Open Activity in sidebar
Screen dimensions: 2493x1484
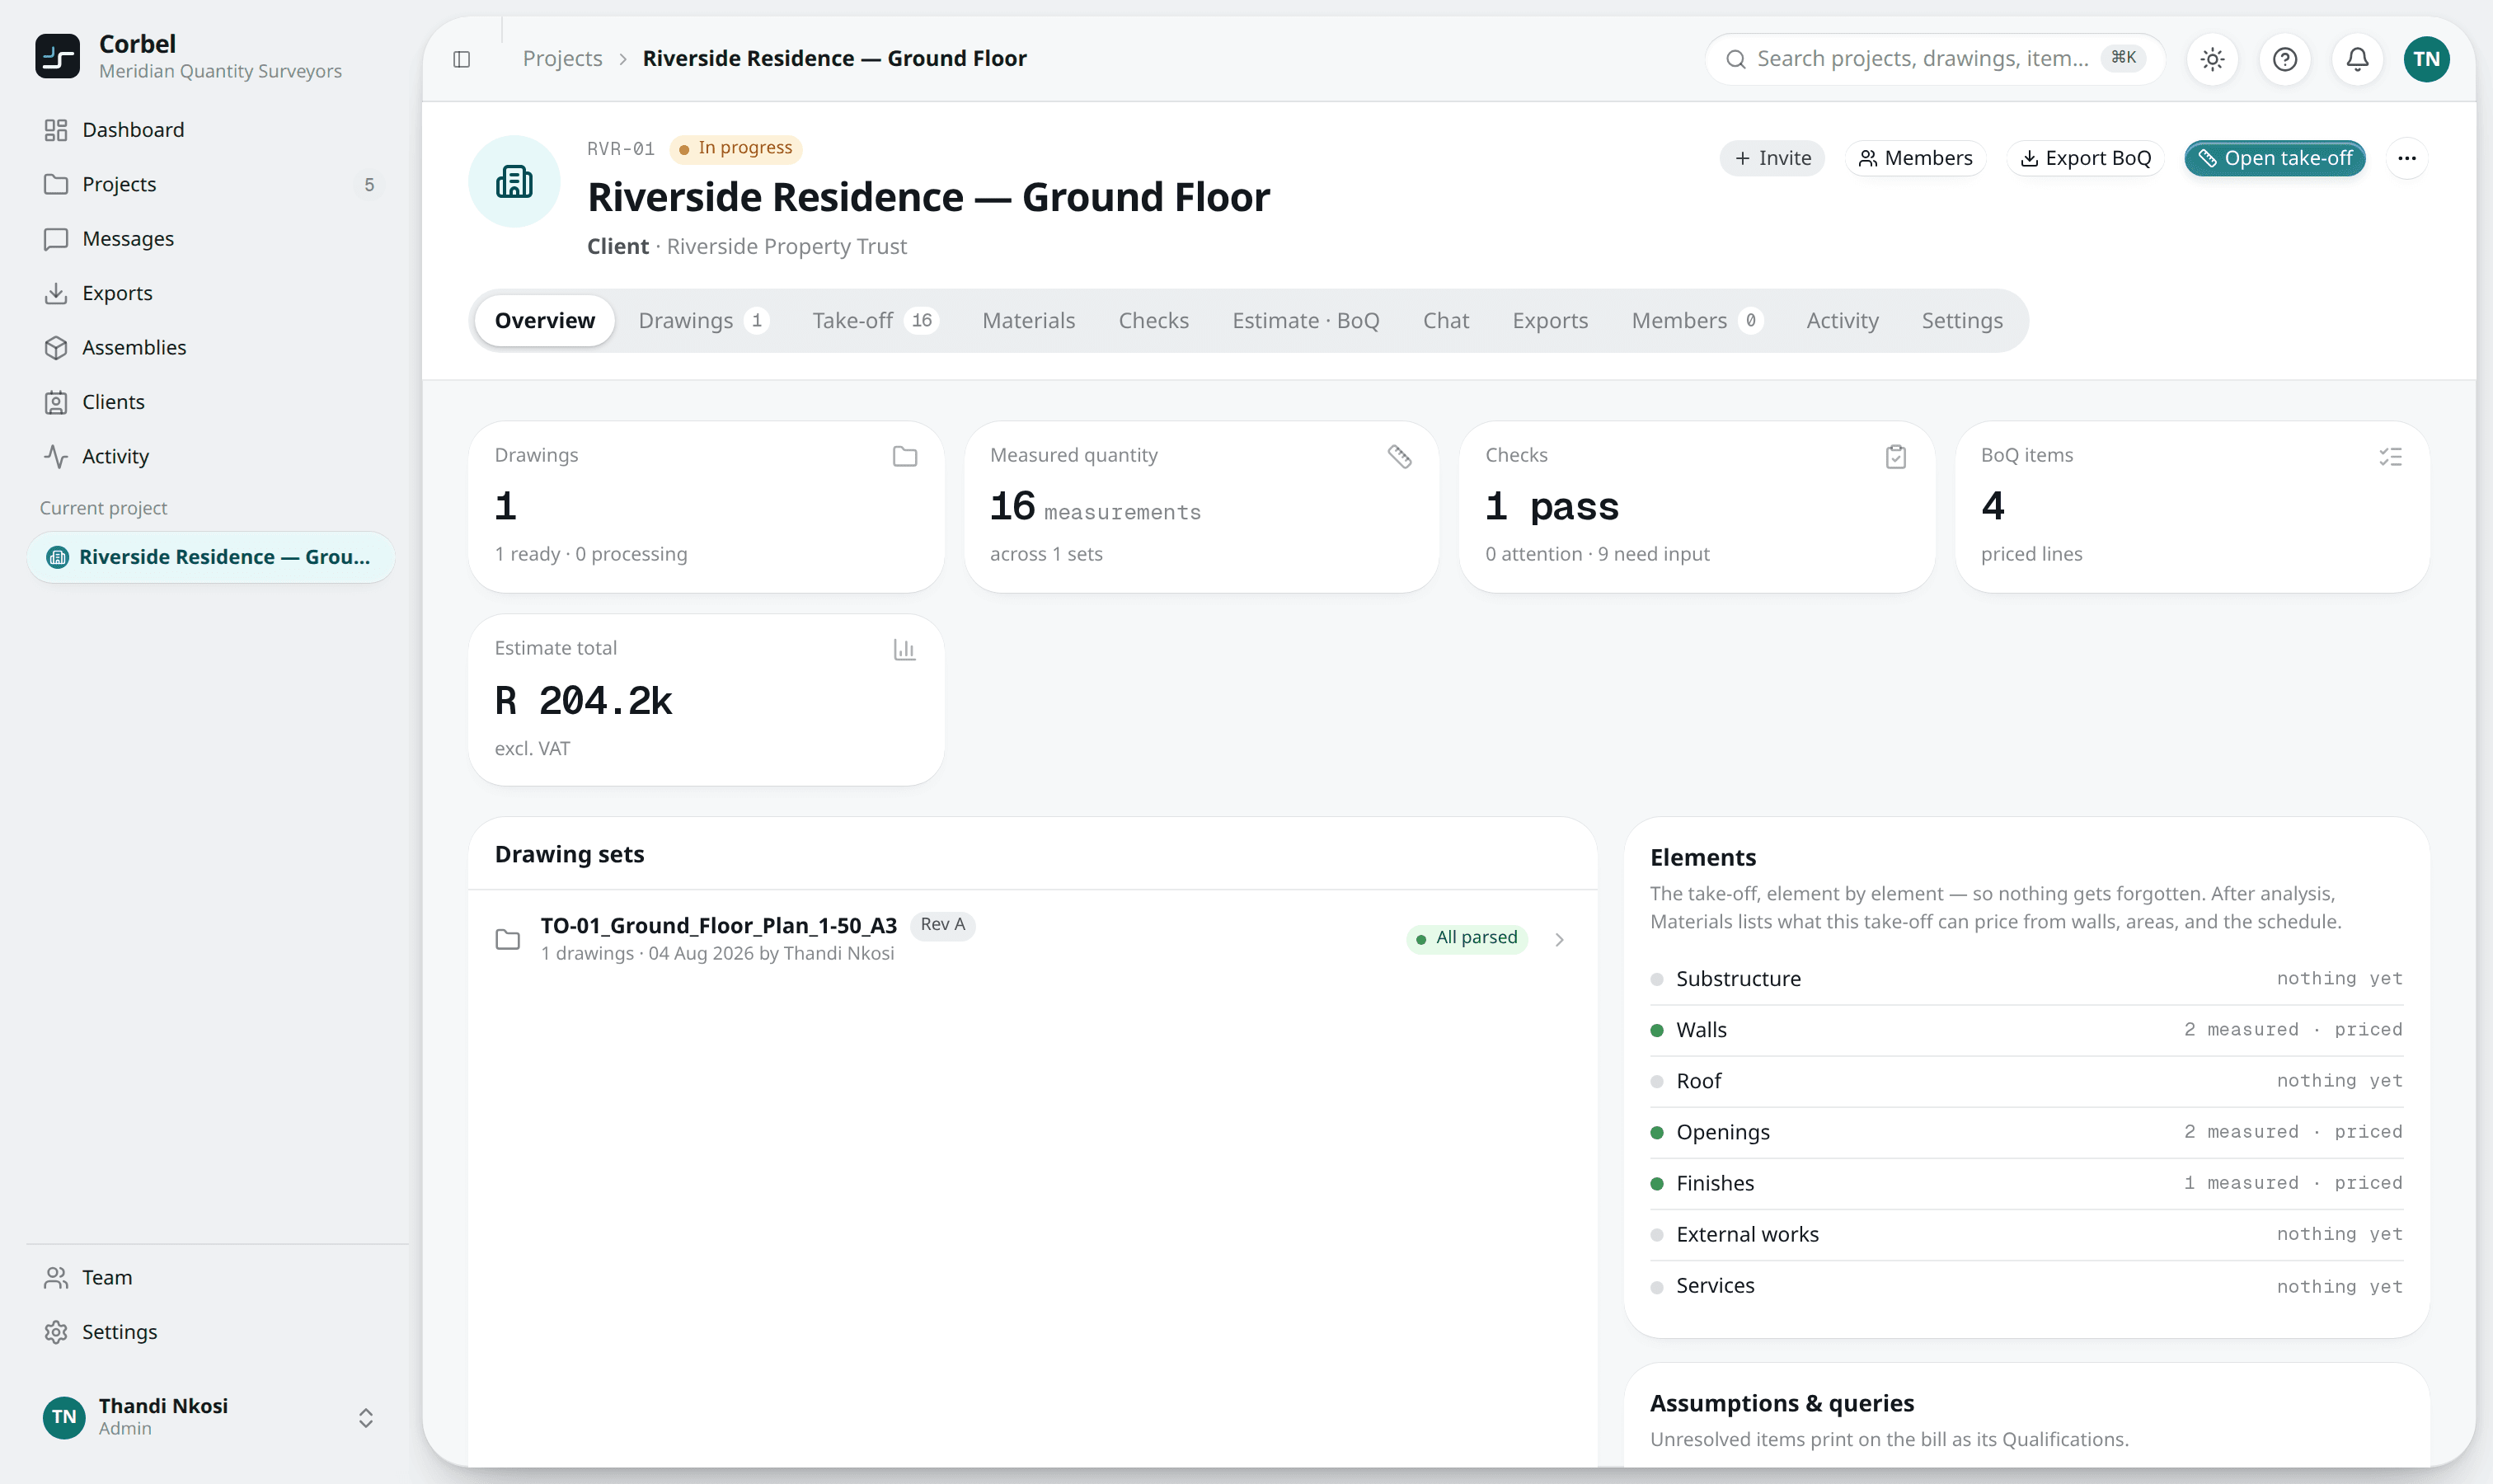point(210,456)
